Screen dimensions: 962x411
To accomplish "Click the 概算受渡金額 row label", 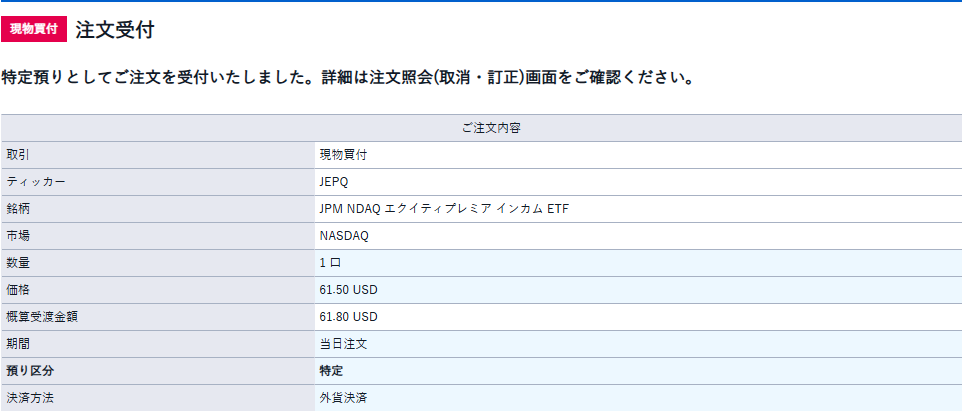I will (x=42, y=317).
